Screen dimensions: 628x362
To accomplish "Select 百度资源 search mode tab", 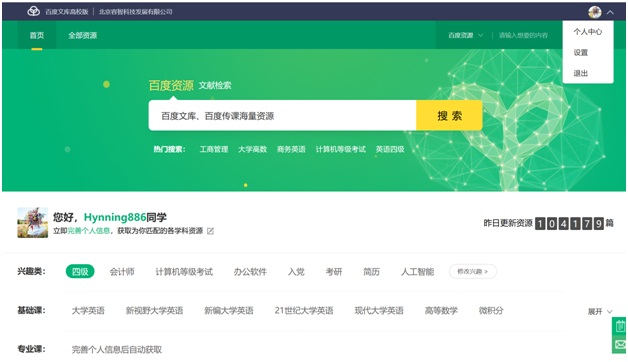I will pos(171,85).
